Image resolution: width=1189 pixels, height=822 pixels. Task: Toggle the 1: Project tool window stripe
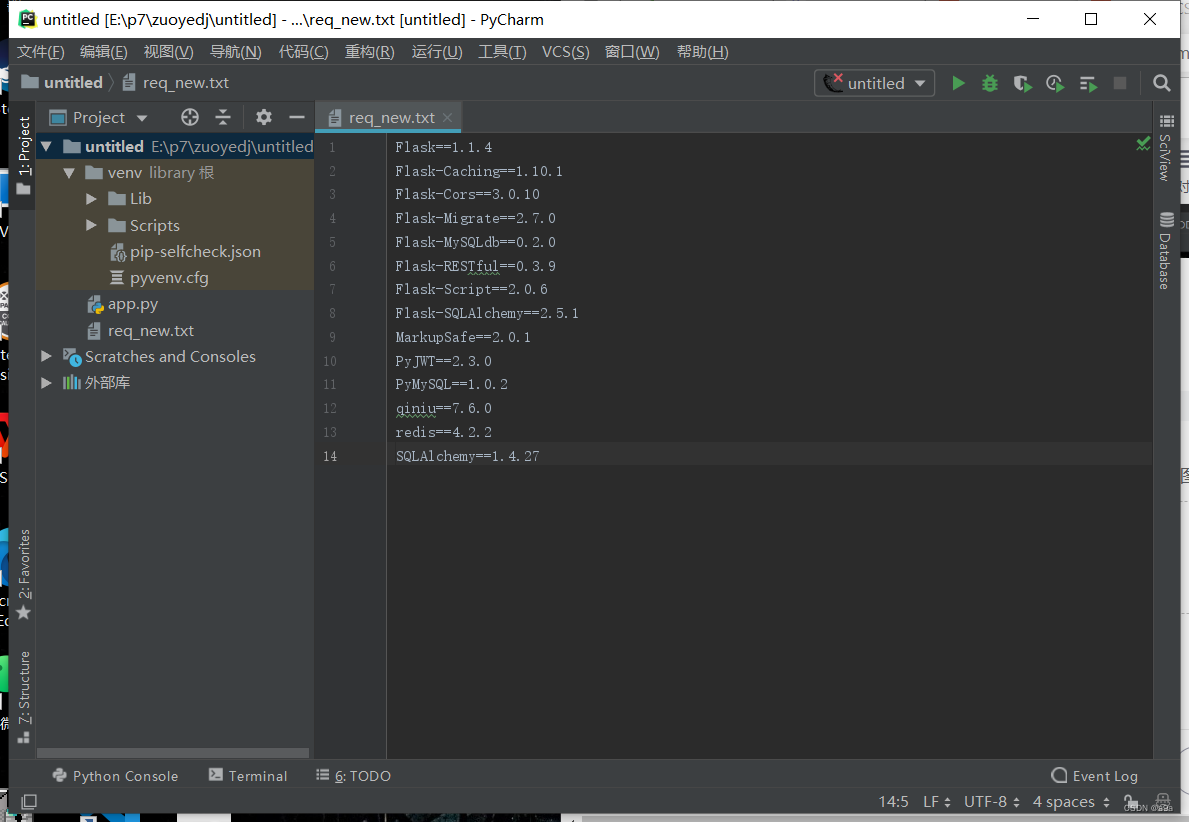point(24,155)
